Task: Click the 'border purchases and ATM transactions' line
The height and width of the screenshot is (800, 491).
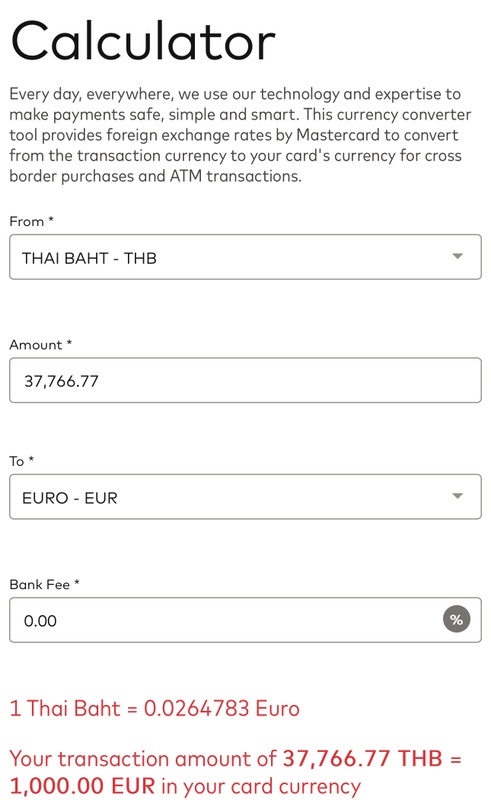Action: (x=155, y=176)
